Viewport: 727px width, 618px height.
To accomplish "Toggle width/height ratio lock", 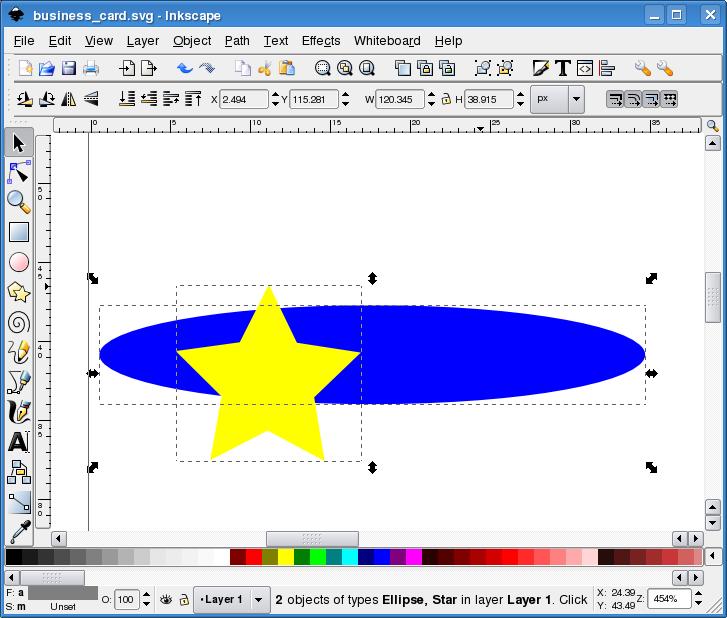I will [446, 99].
